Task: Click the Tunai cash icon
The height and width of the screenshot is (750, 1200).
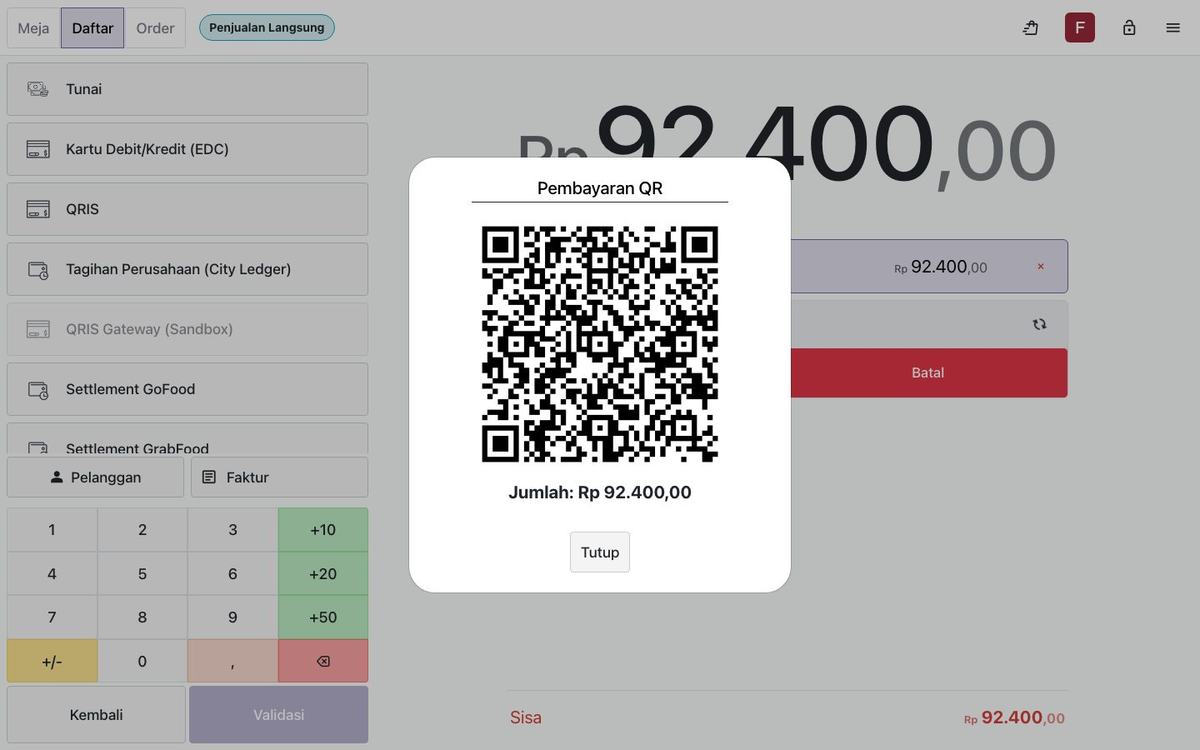Action: (38, 89)
